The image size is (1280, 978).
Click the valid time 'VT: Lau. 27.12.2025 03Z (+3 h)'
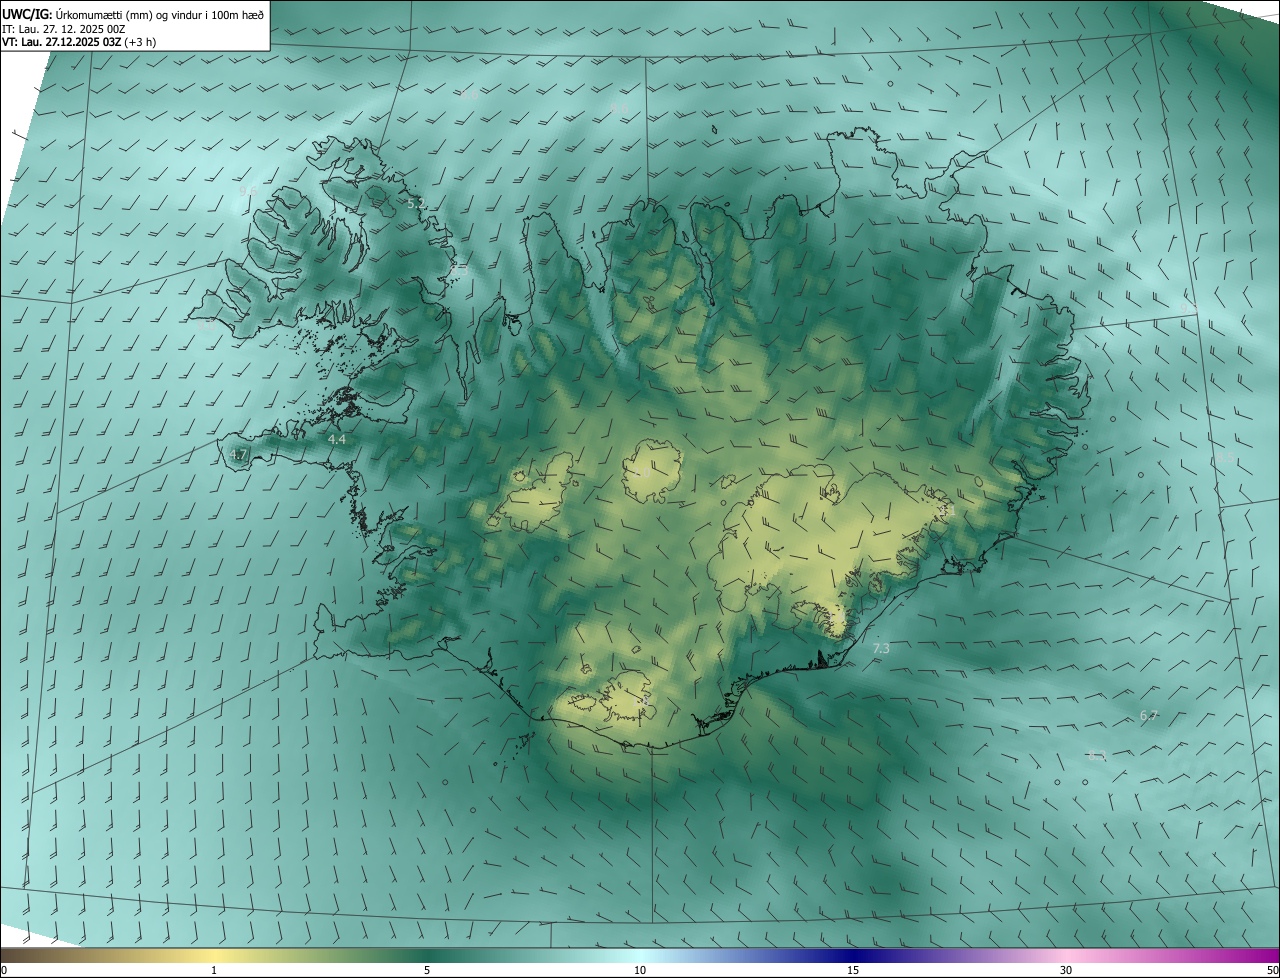[79, 42]
